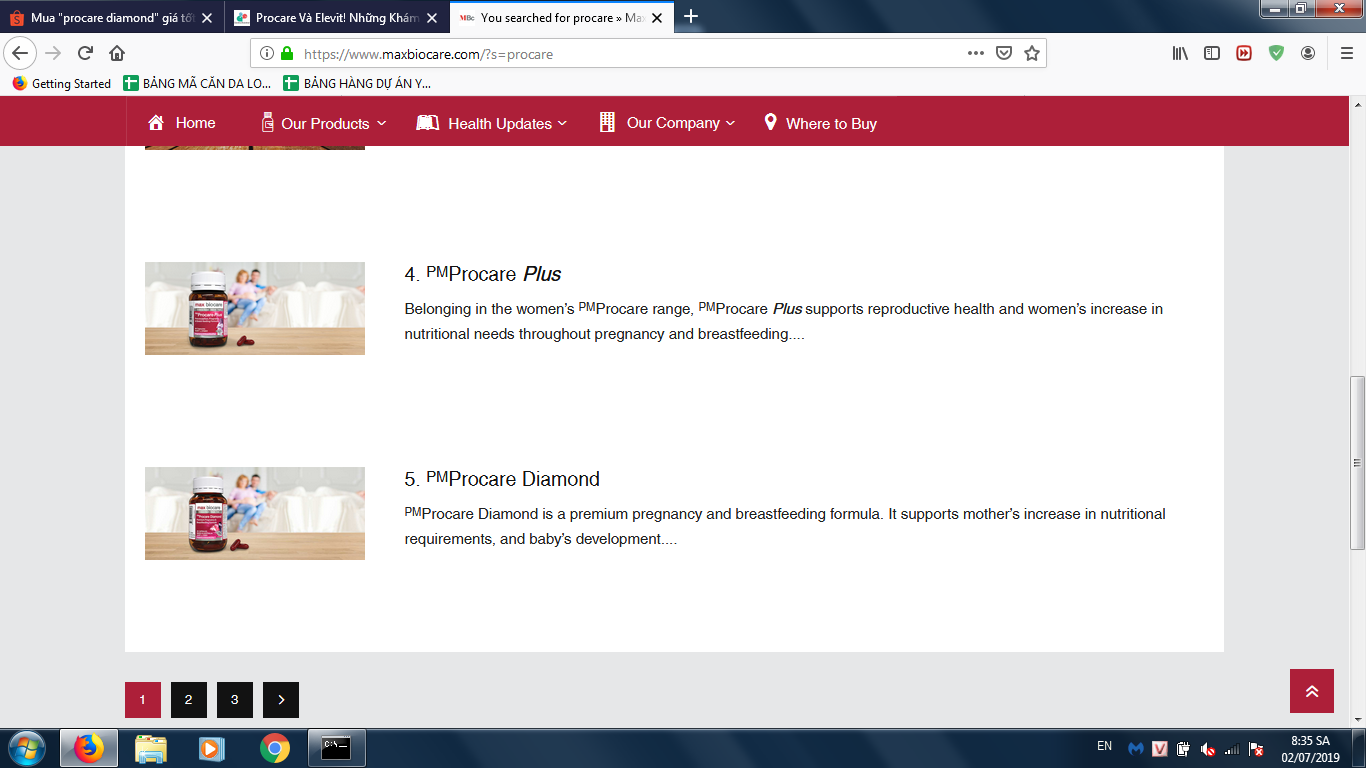This screenshot has width=1366, height=768.
Task: Open the Firefox hamburger menu
Action: (1346, 54)
